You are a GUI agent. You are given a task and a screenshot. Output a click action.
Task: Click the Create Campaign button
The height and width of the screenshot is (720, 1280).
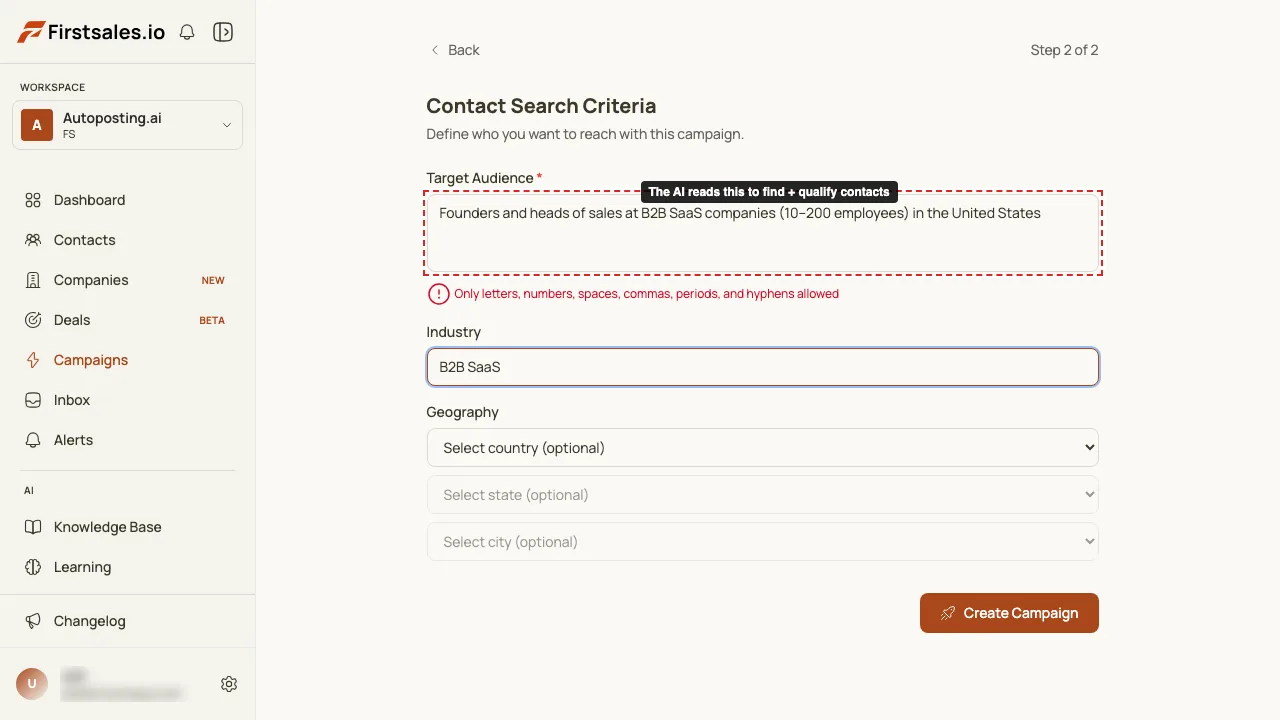pos(1009,613)
